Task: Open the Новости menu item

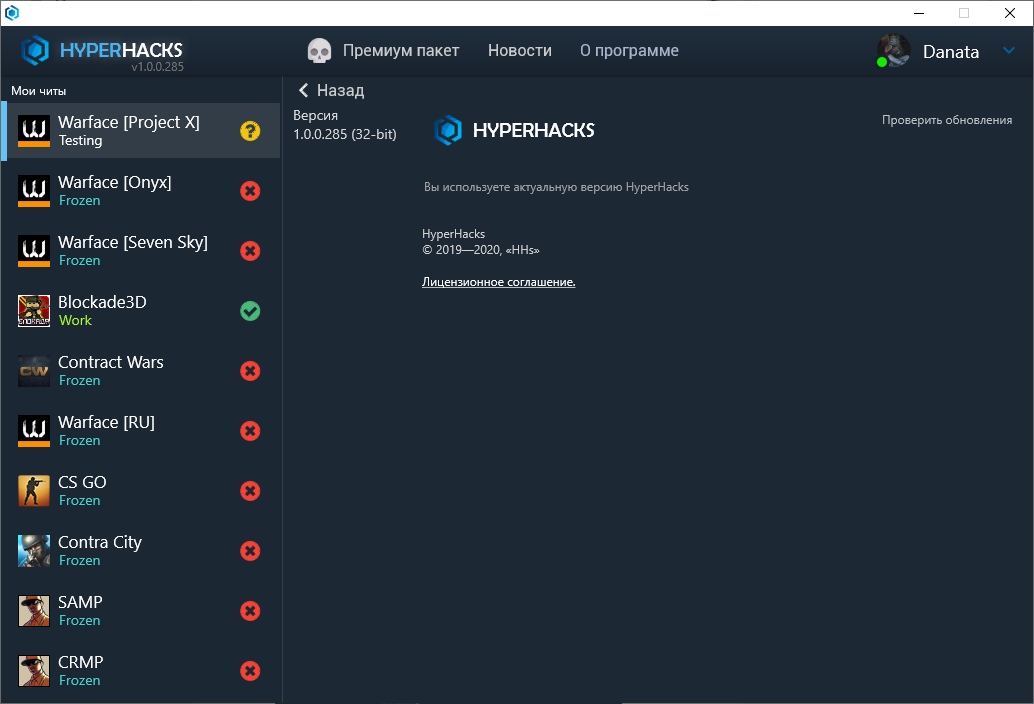Action: 519,51
